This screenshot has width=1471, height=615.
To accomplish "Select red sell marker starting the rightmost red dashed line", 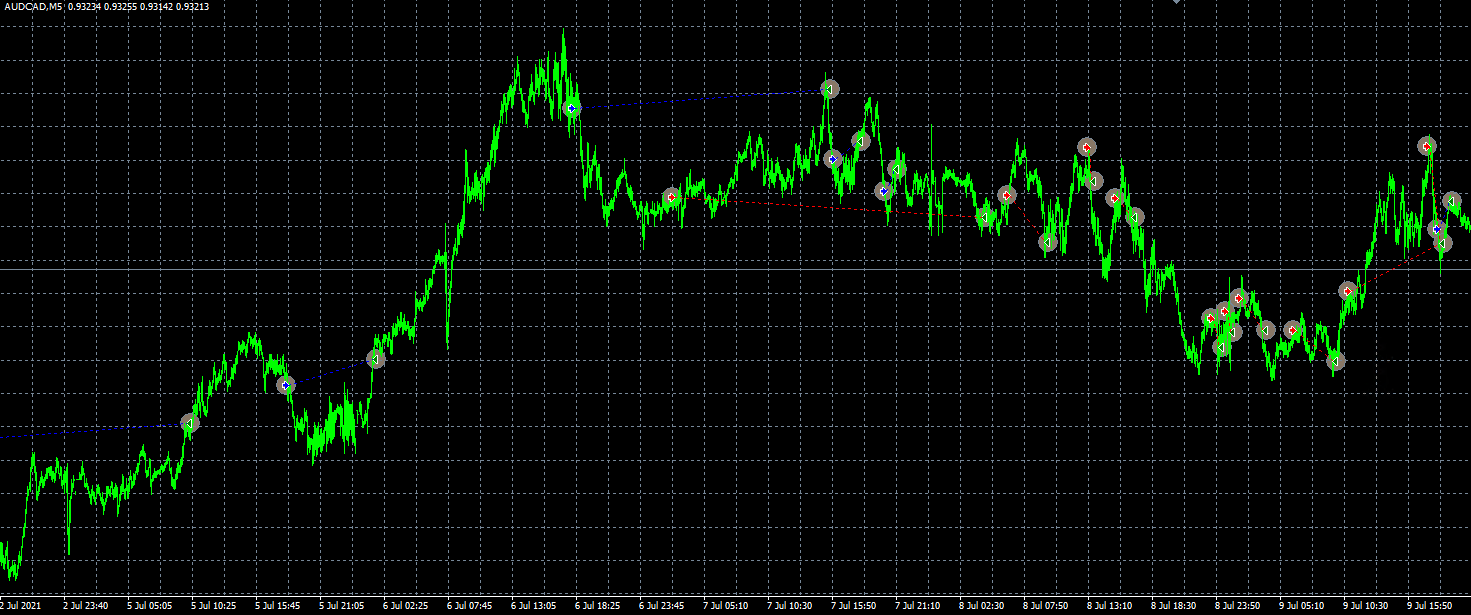I will [1348, 291].
